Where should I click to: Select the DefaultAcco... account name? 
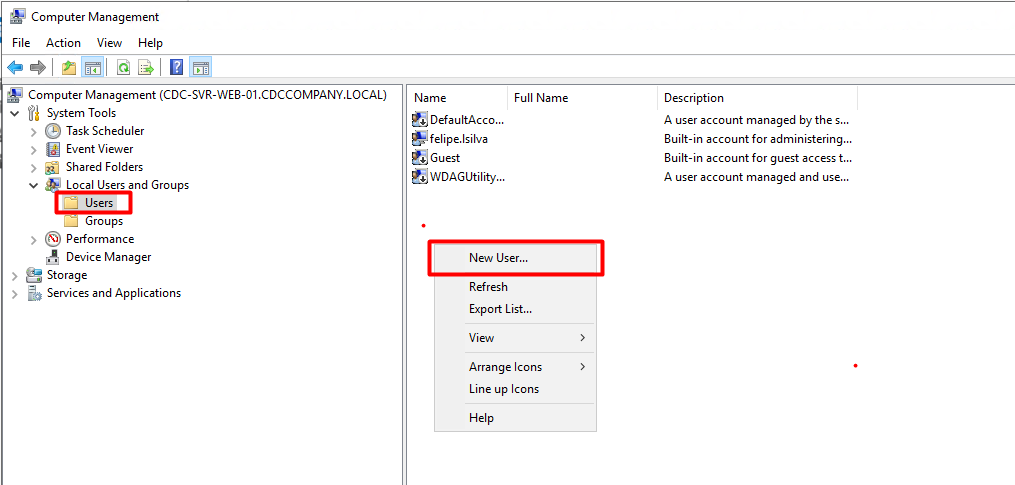tap(467, 119)
